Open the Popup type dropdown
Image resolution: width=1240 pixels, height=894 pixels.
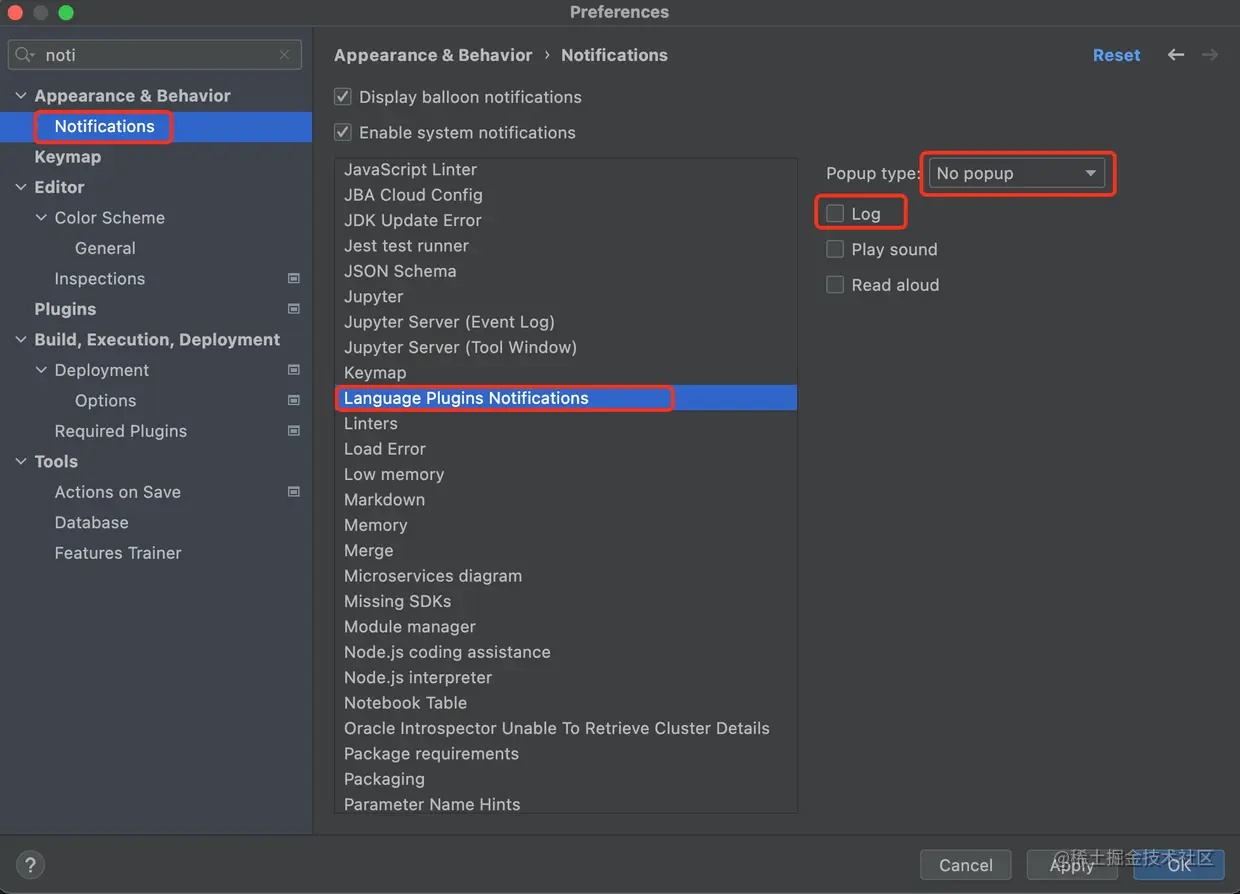tap(1017, 173)
